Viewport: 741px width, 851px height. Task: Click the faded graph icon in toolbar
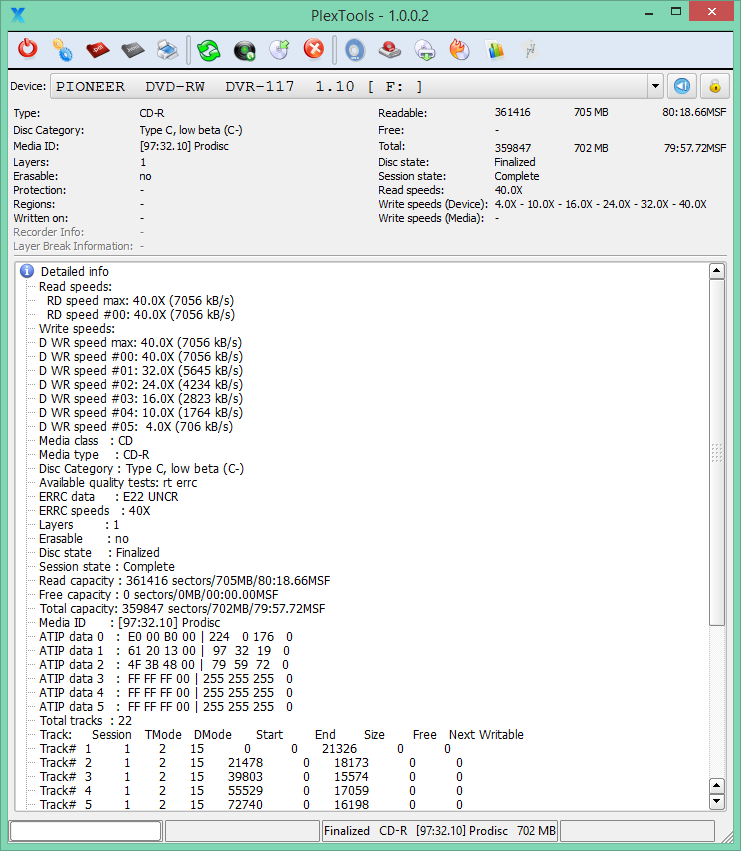point(530,50)
